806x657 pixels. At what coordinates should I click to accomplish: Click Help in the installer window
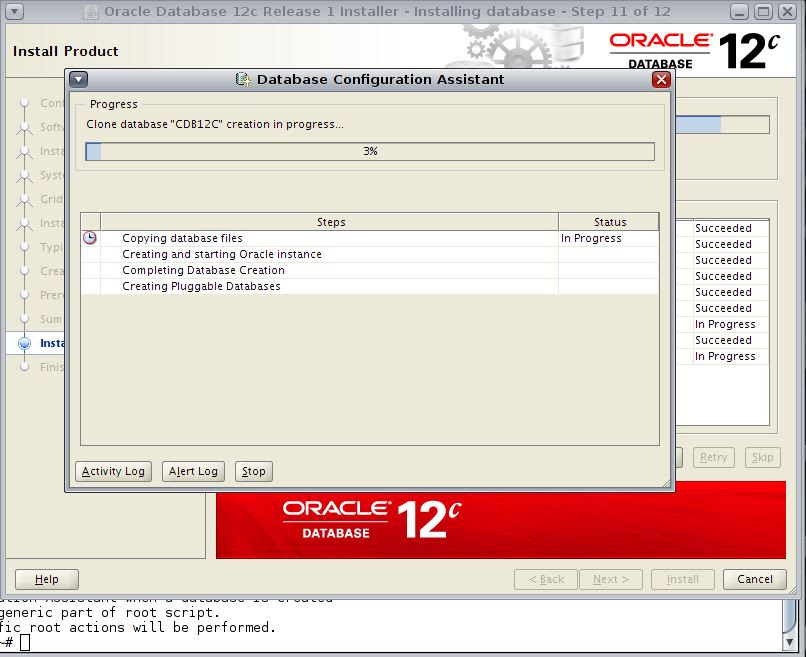[47, 579]
